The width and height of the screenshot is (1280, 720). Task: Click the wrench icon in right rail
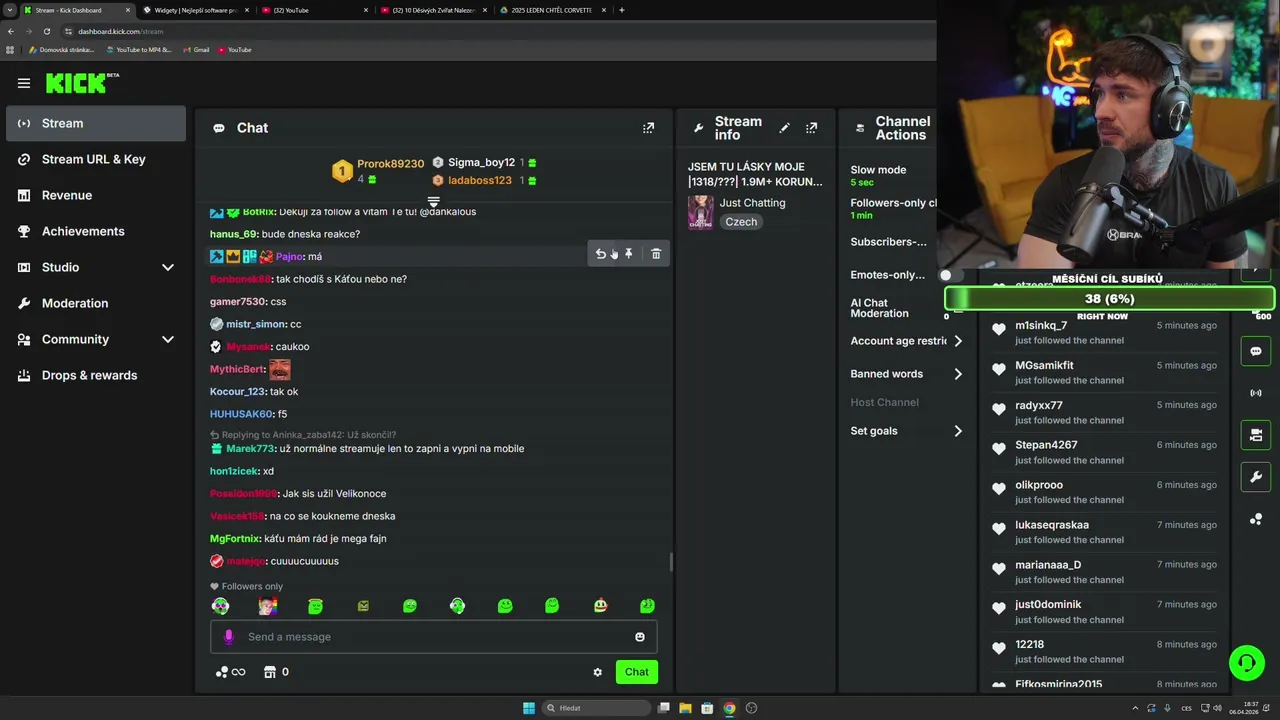(1256, 477)
